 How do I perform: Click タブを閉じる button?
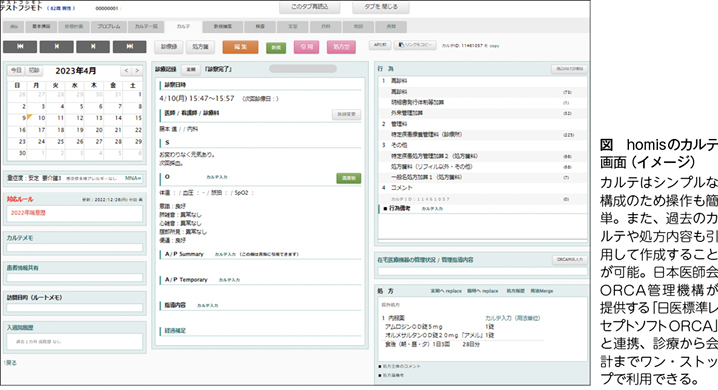pos(381,7)
